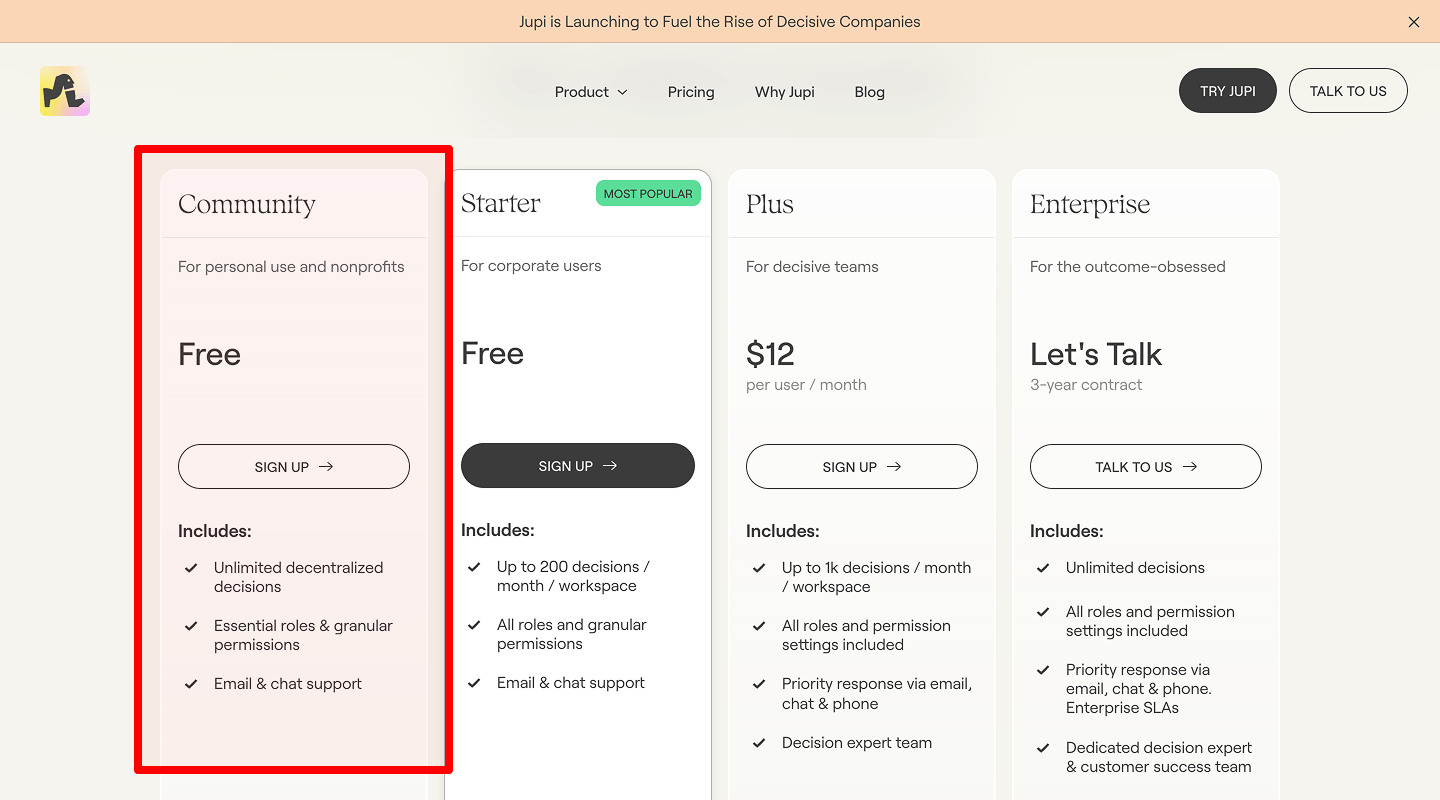Click the arrow icon in Community's Sign Up button

tap(327, 466)
